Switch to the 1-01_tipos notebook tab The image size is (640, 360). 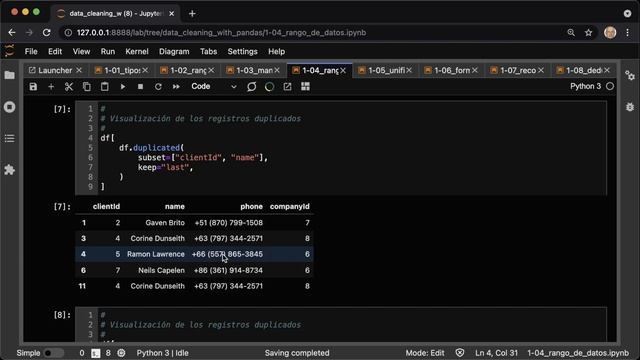tap(122, 70)
